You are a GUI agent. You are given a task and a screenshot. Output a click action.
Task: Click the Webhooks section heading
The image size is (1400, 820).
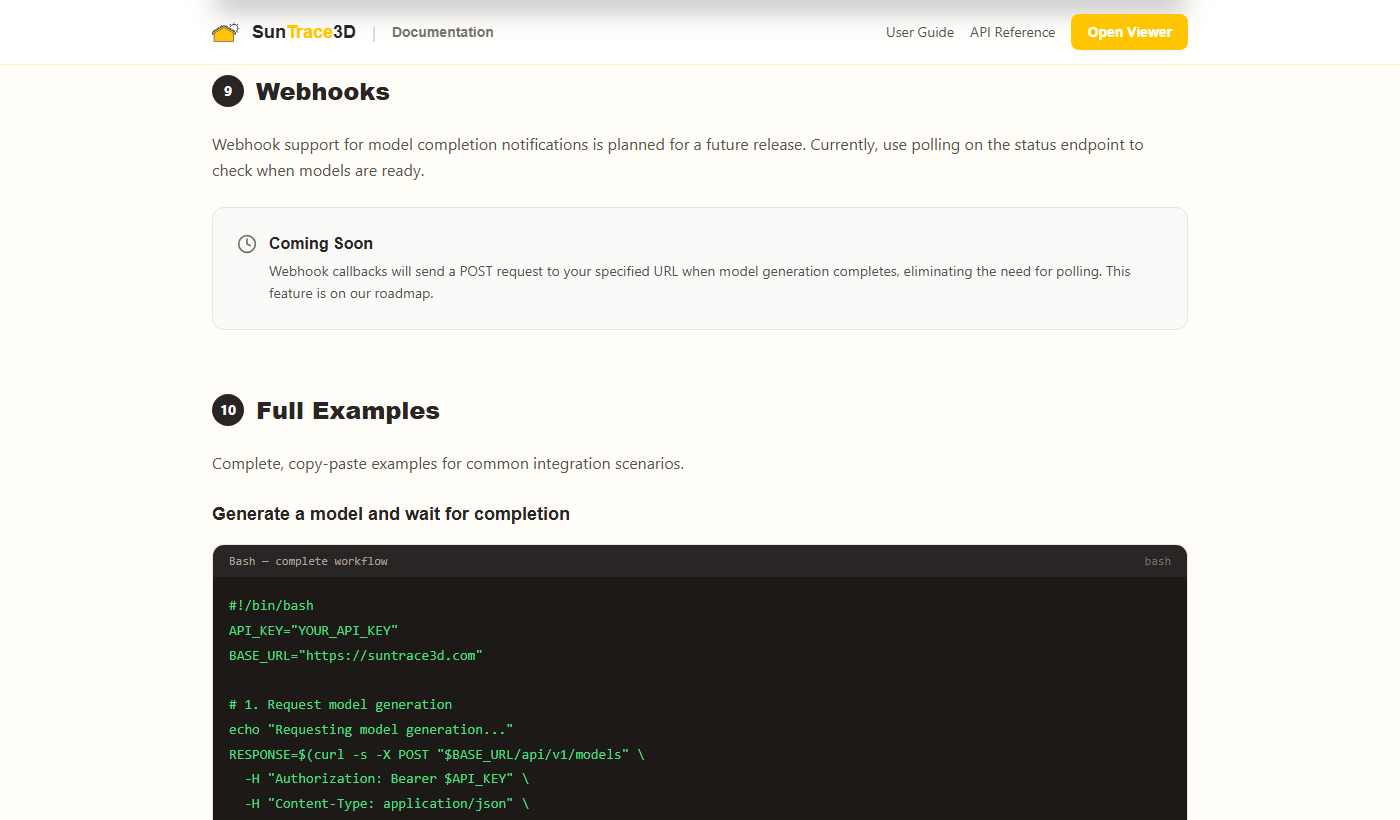tap(322, 91)
